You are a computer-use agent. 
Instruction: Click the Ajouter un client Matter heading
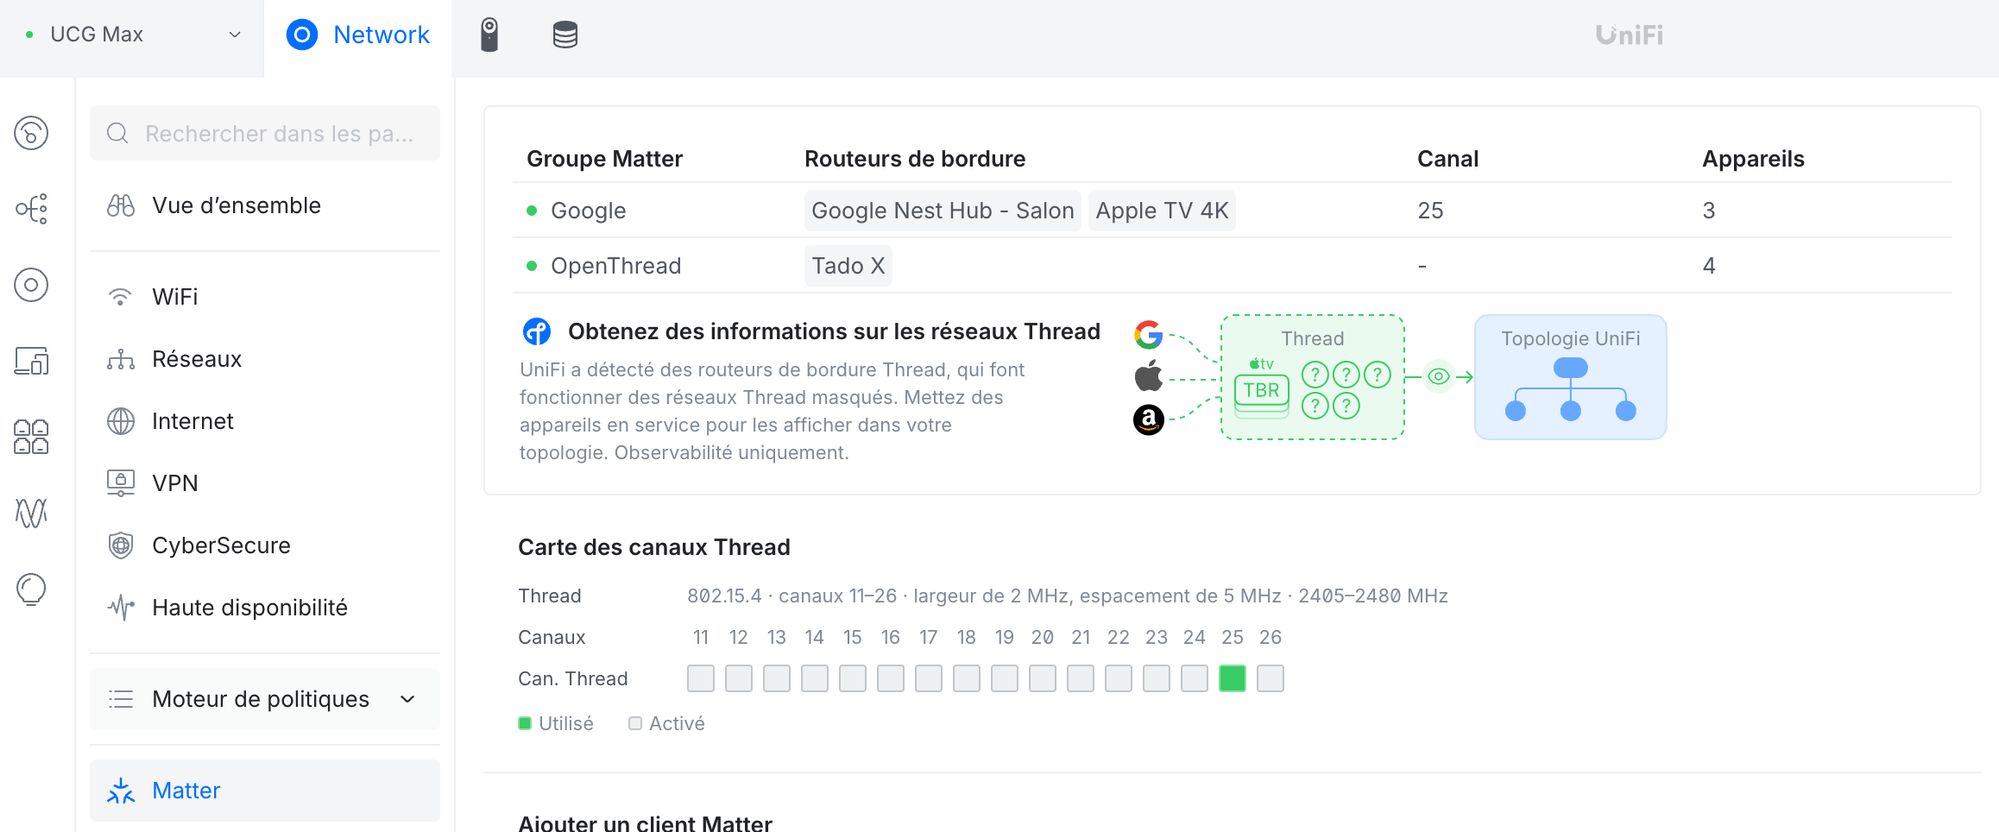coord(645,822)
